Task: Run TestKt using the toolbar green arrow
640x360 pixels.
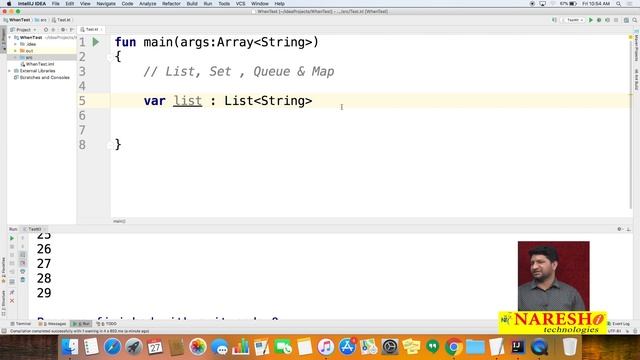Action: point(591,20)
